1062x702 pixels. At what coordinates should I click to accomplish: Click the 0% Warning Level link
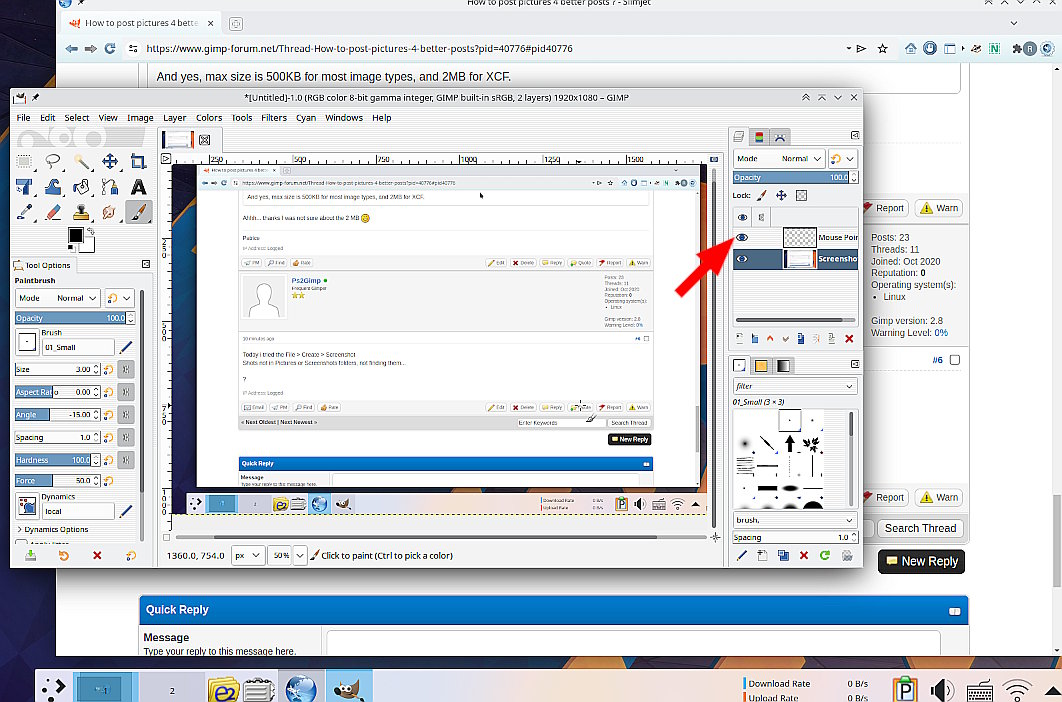point(941,333)
